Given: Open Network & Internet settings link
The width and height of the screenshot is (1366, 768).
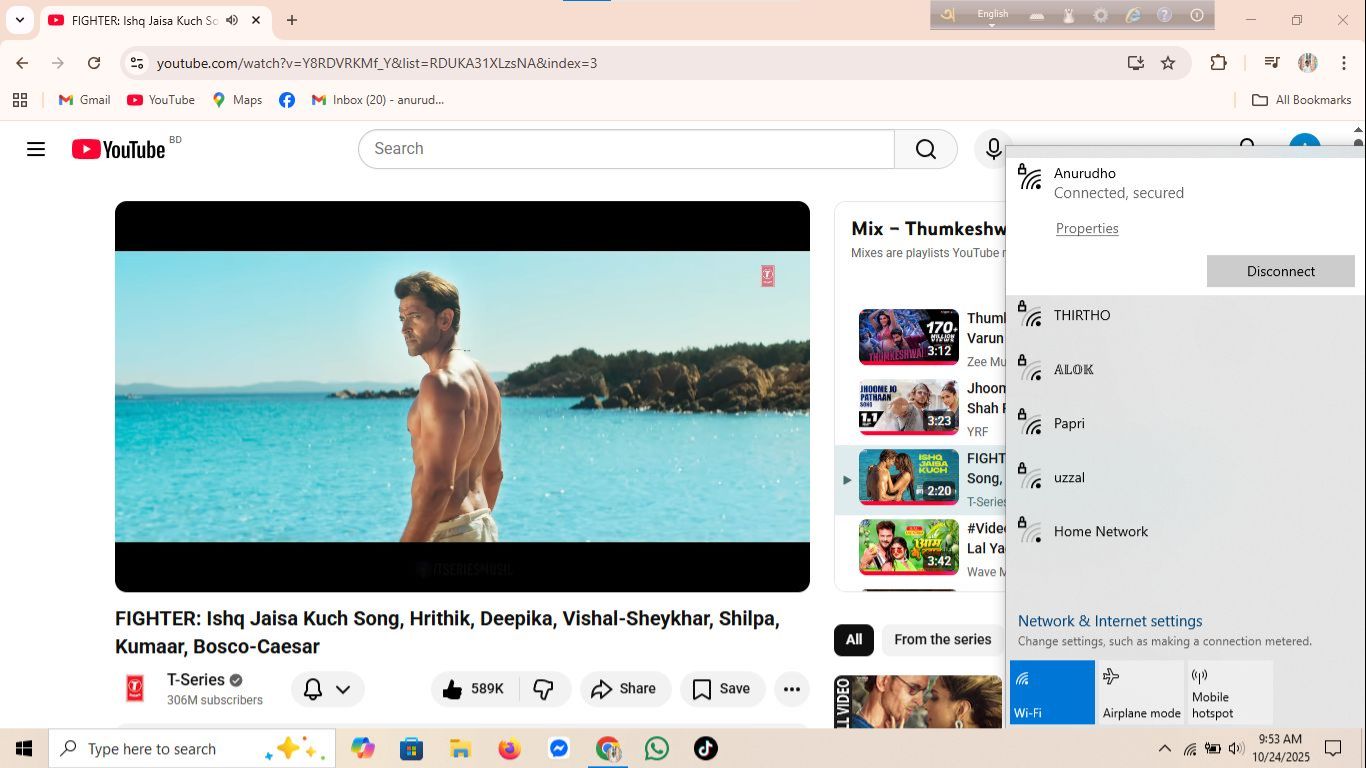Looking at the screenshot, I should [x=1109, y=621].
